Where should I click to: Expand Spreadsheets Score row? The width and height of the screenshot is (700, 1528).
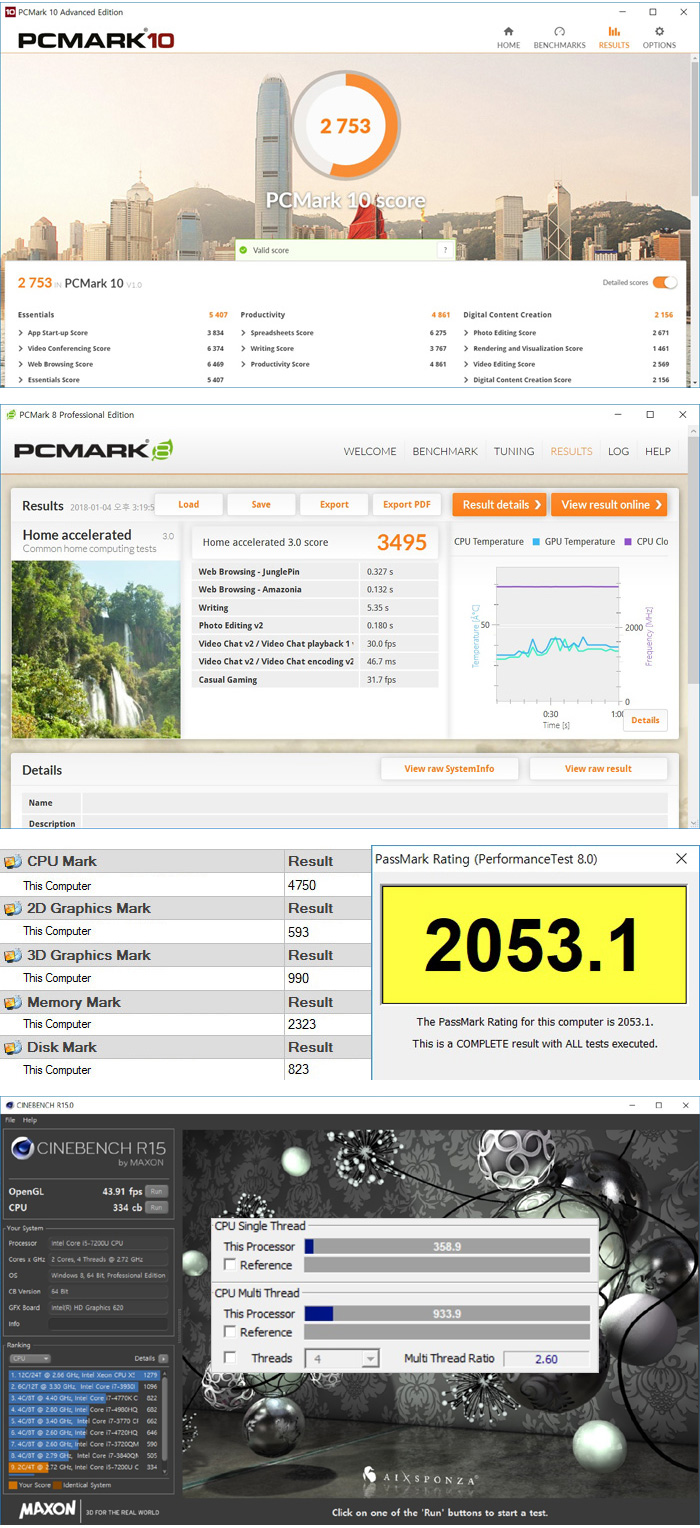click(245, 333)
